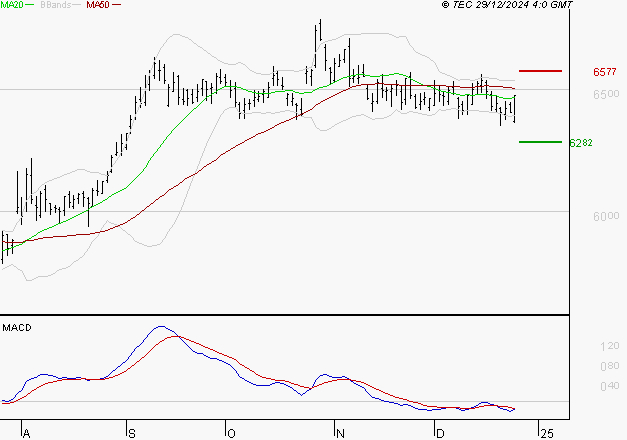
Task: Click the BBands legend label
Action: coord(55,5)
